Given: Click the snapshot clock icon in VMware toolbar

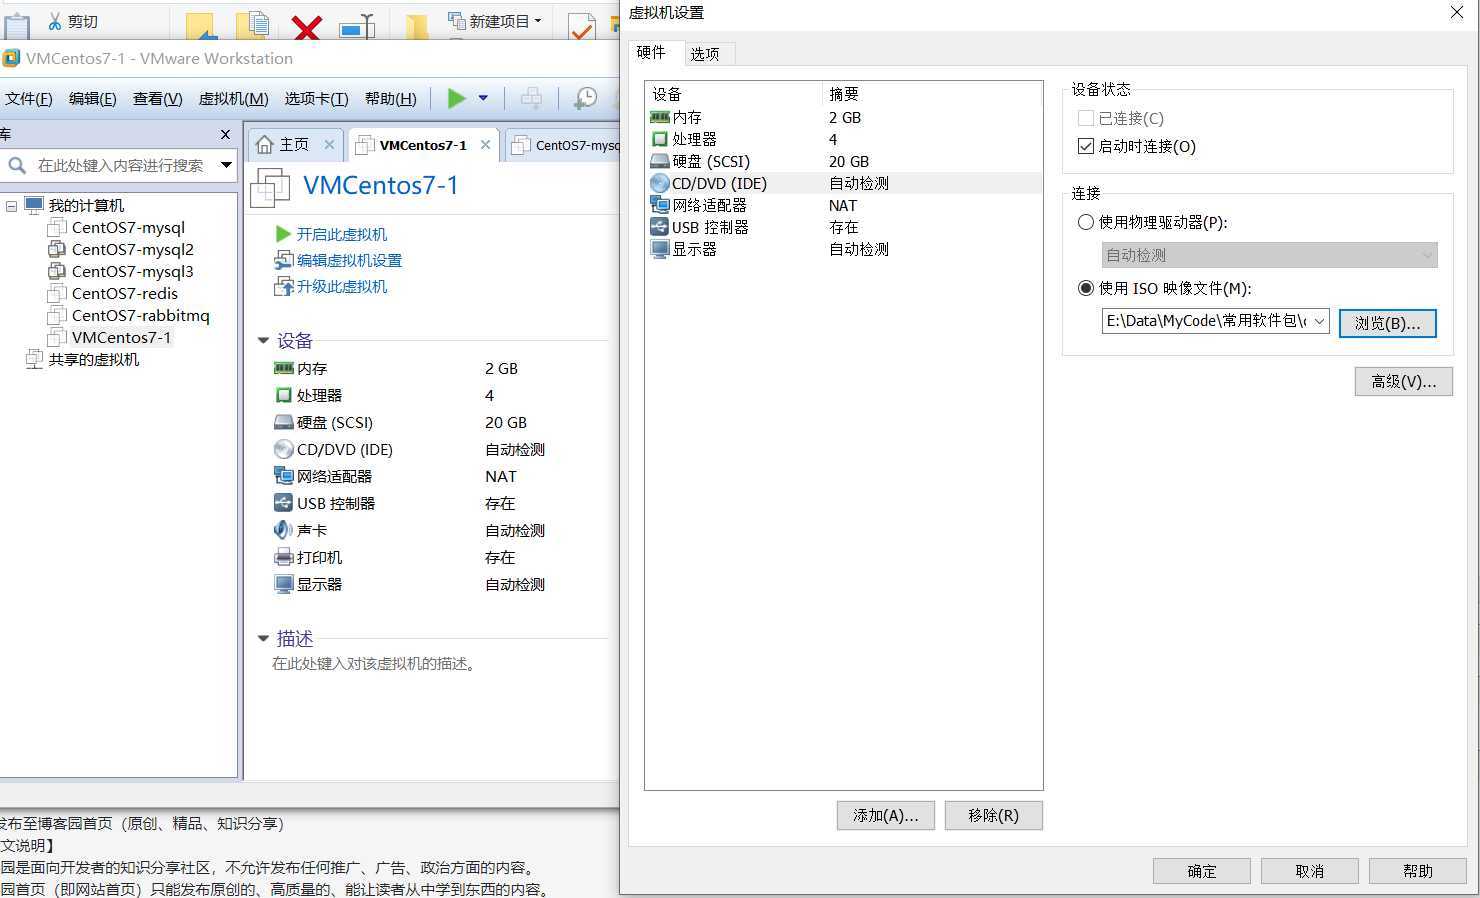Looking at the screenshot, I should pyautogui.click(x=585, y=98).
